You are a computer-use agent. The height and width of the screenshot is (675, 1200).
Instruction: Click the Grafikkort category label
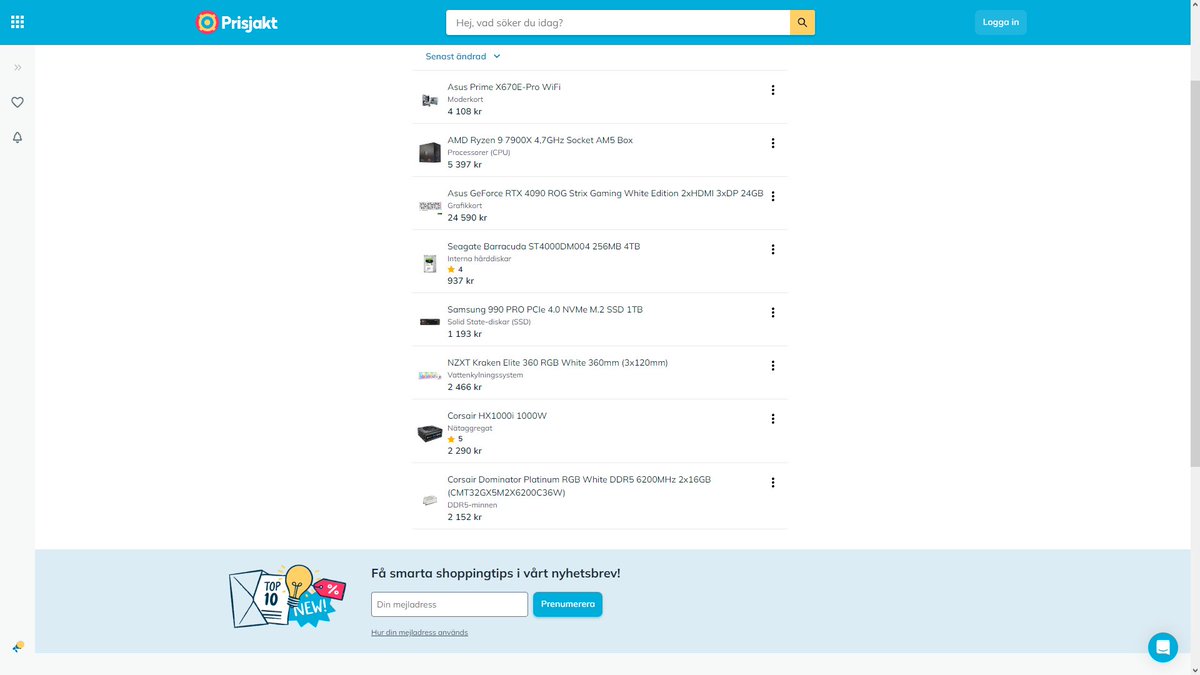(x=464, y=205)
